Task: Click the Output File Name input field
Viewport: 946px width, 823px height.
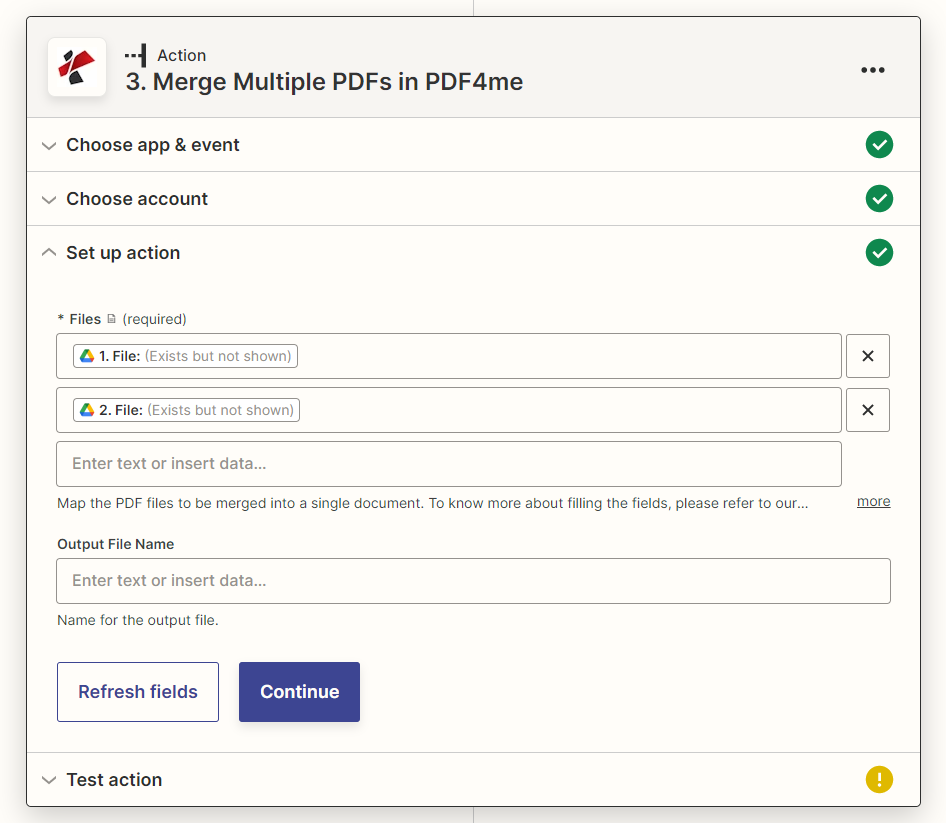Action: point(473,580)
